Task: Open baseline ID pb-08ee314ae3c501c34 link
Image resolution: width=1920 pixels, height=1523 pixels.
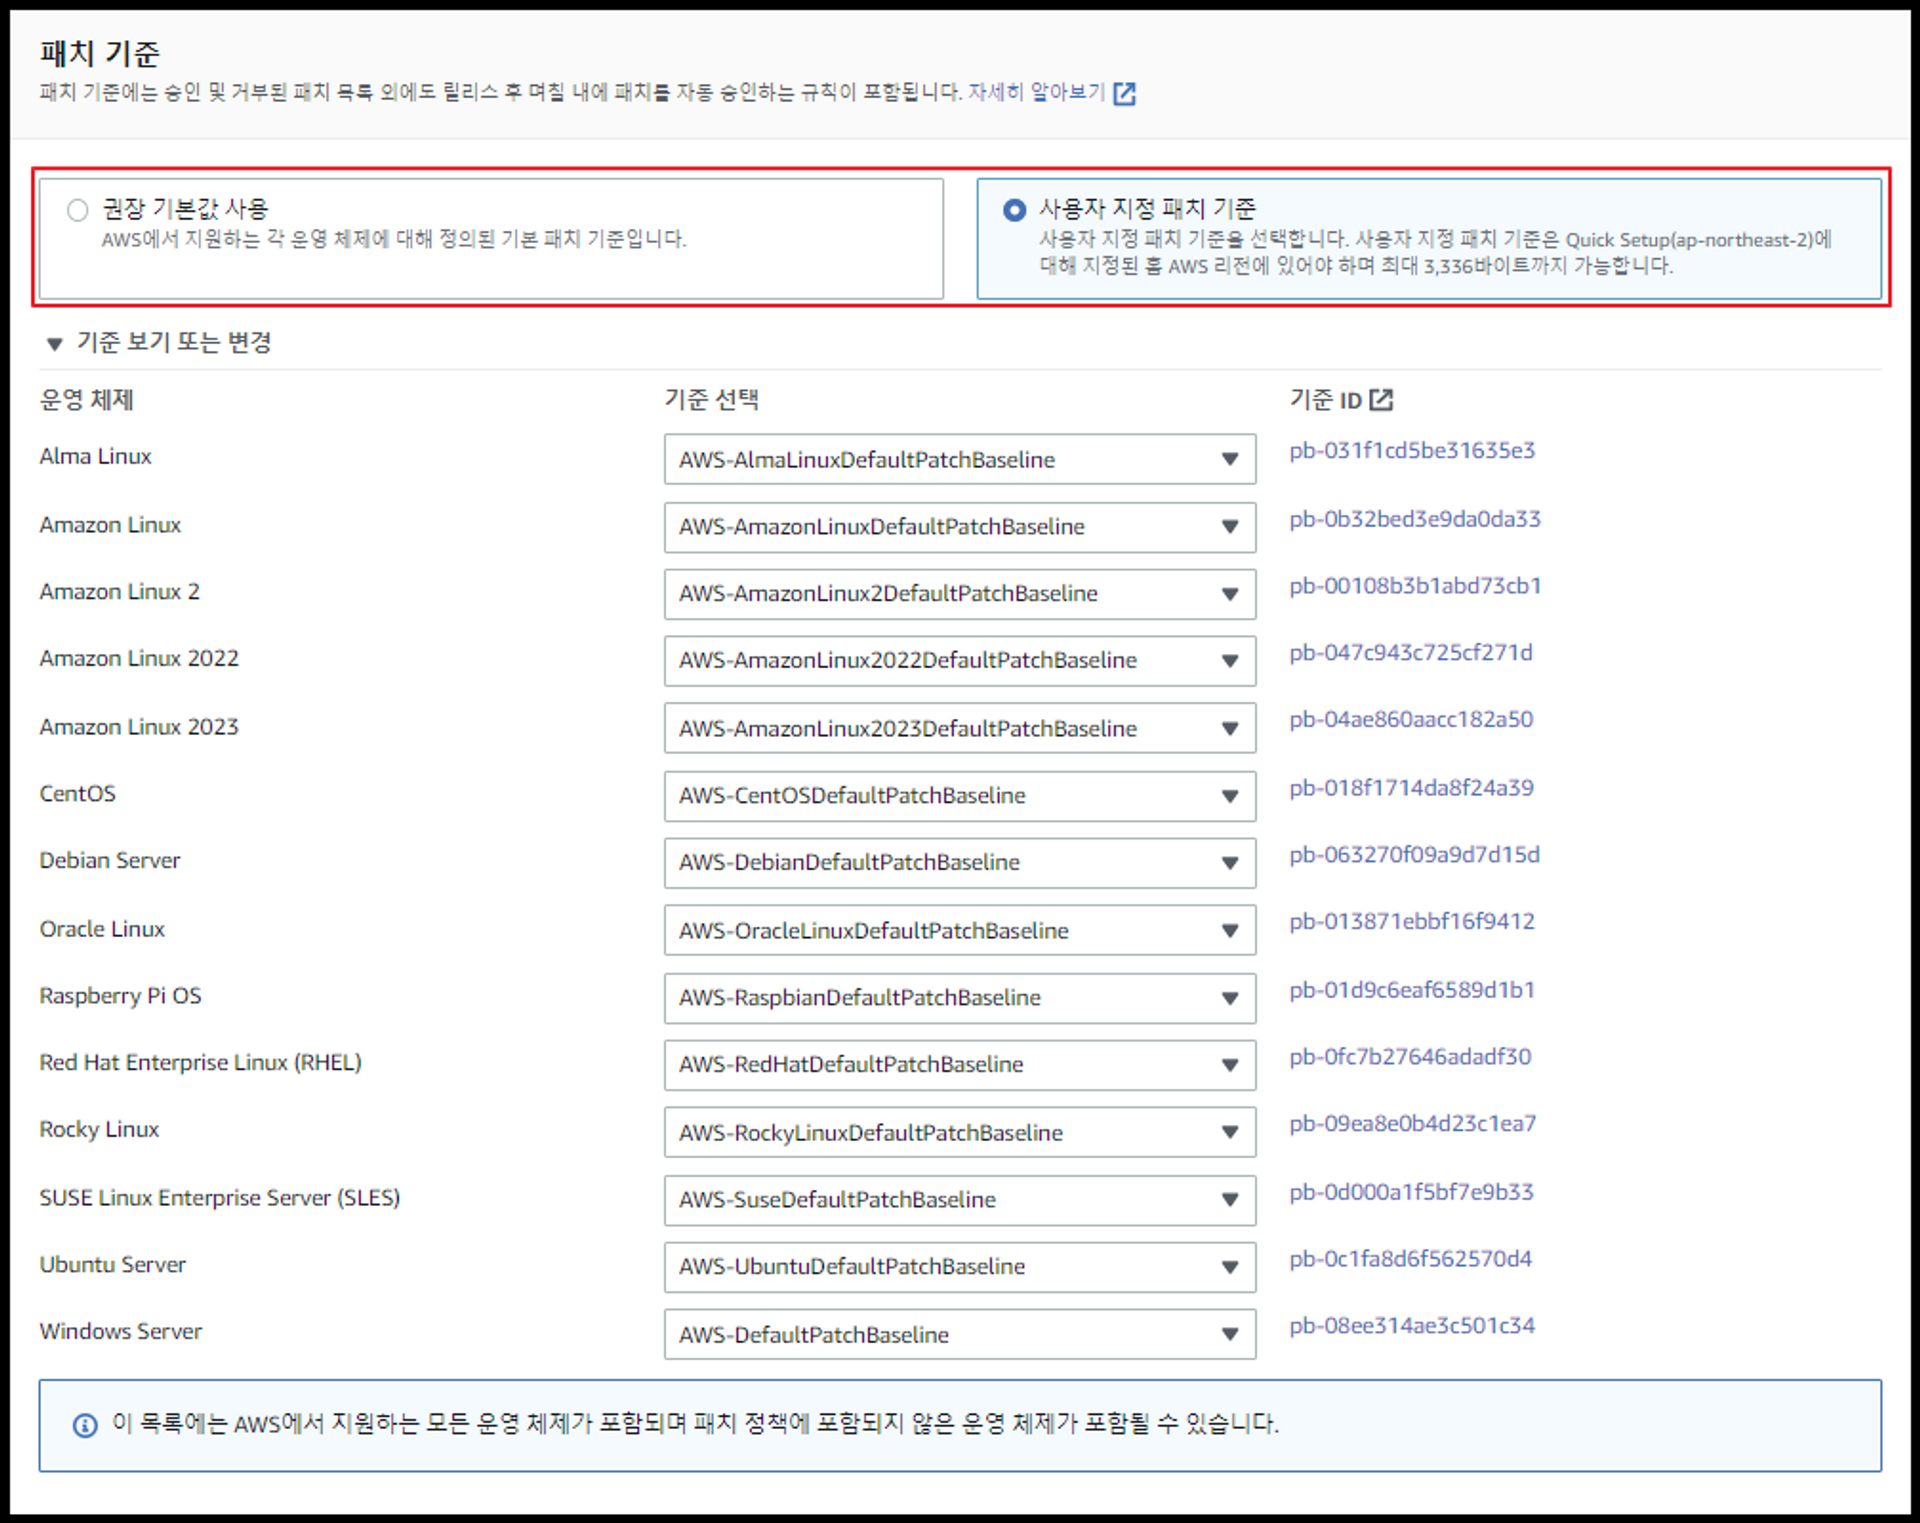Action: point(1411,1326)
